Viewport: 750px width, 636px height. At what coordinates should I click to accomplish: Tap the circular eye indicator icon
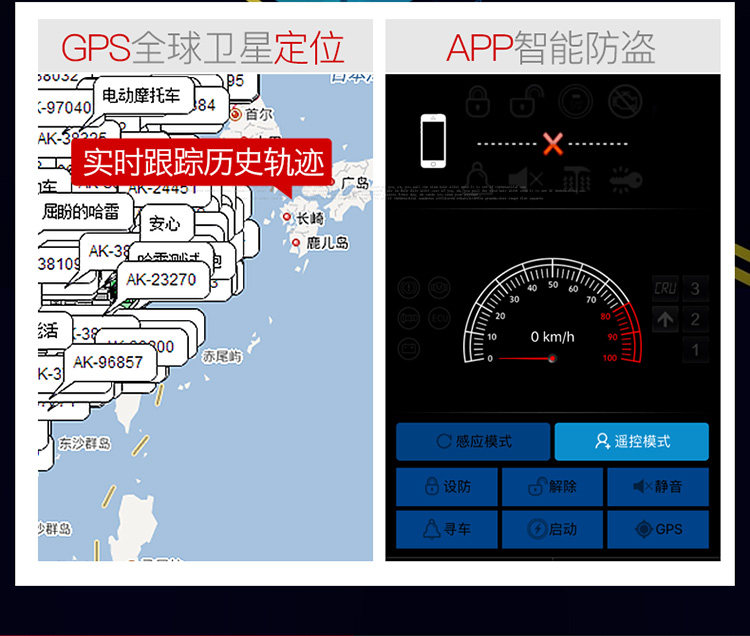439,287
